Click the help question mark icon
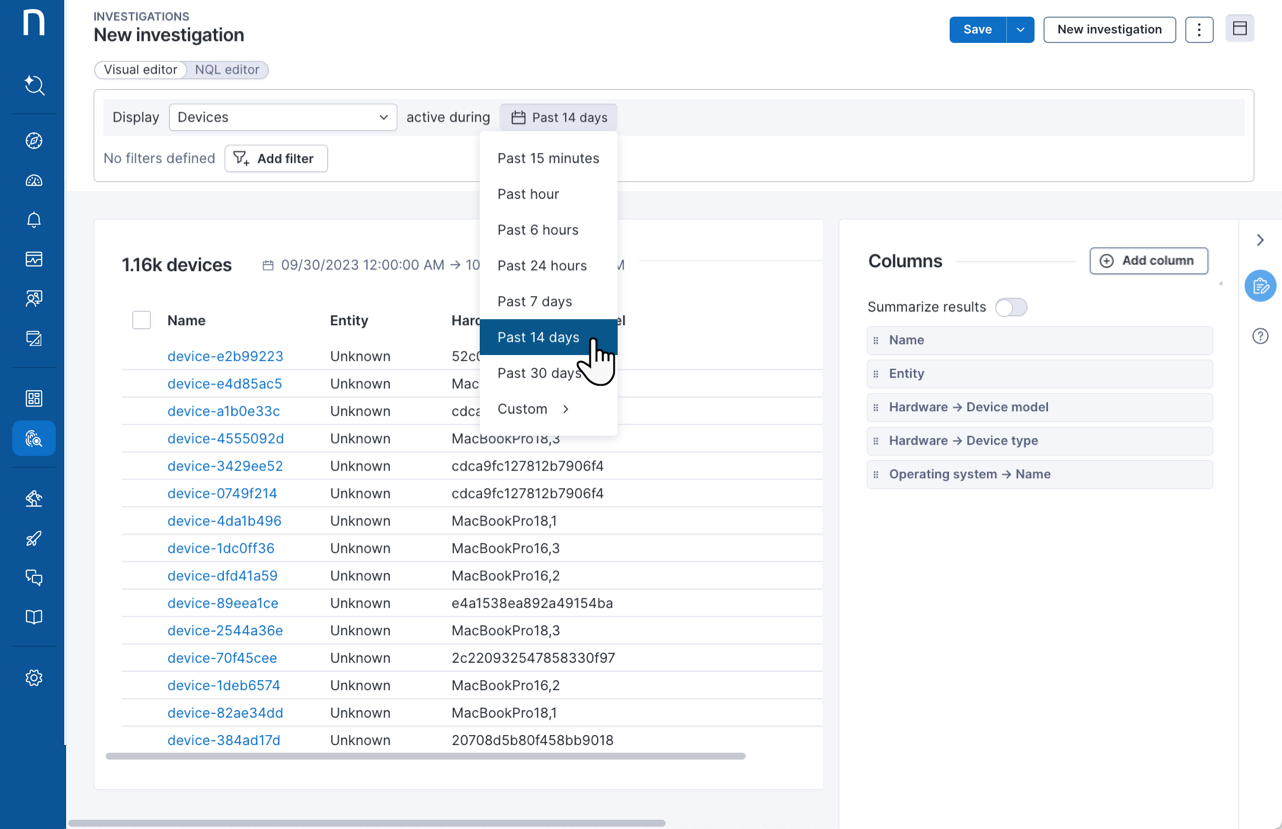 (x=1260, y=336)
